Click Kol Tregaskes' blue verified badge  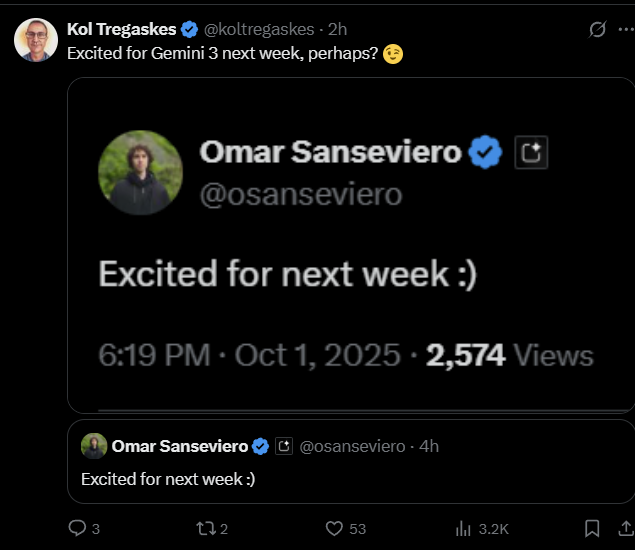pos(189,30)
